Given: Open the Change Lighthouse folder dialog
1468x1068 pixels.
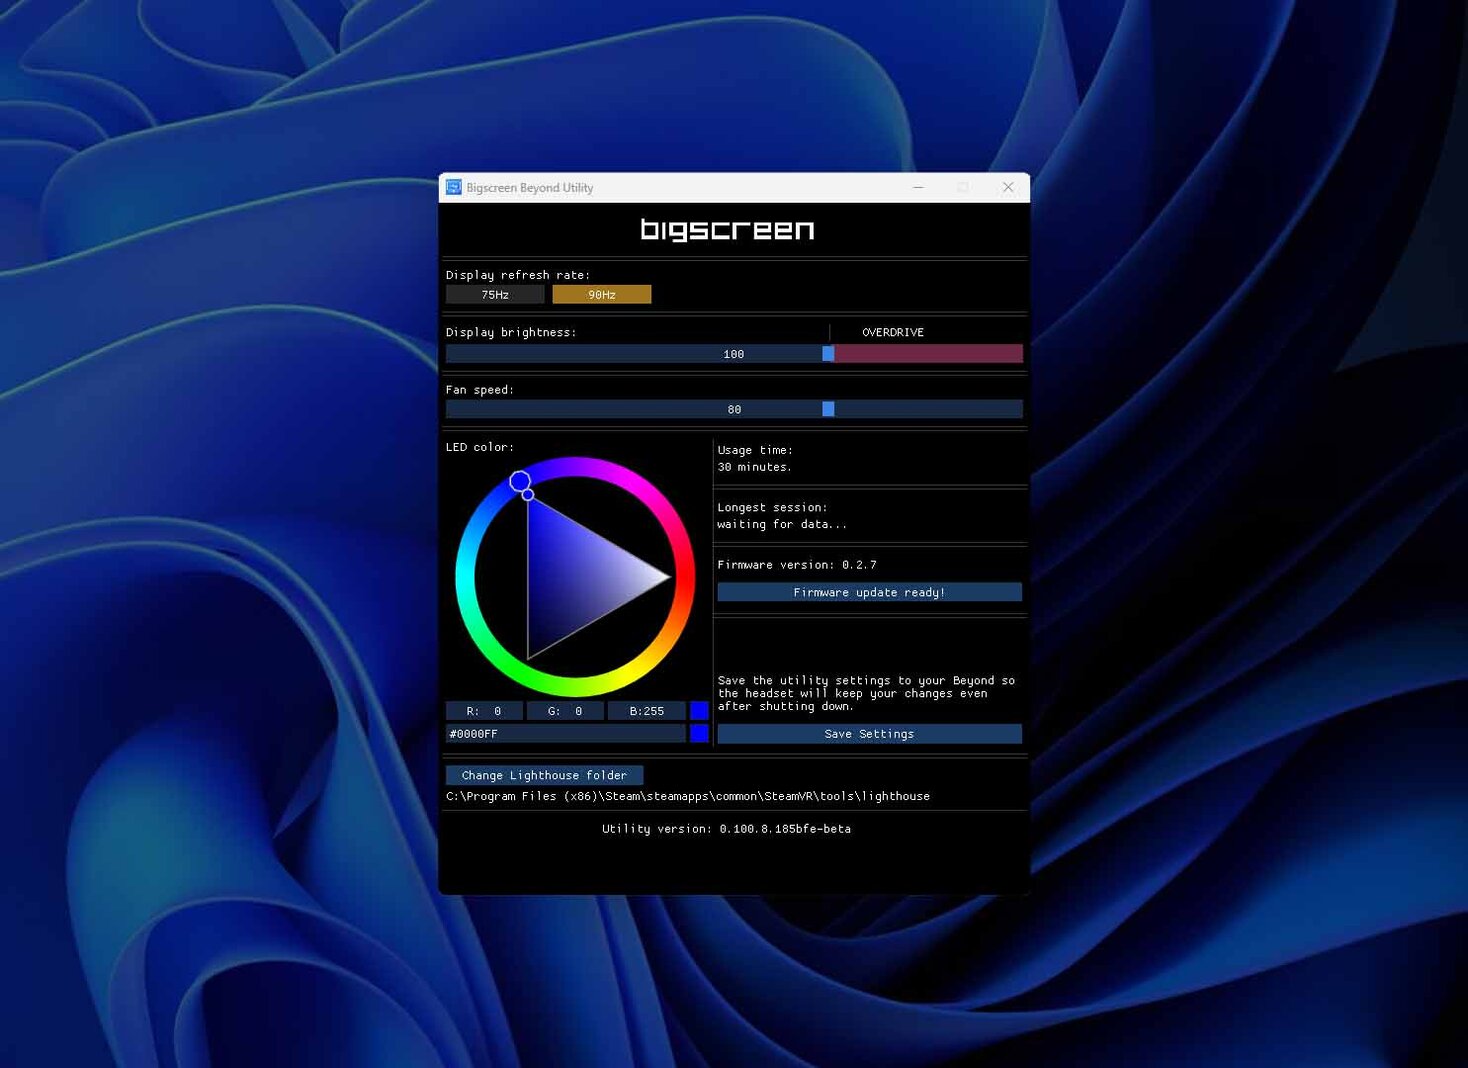Looking at the screenshot, I should [544, 775].
